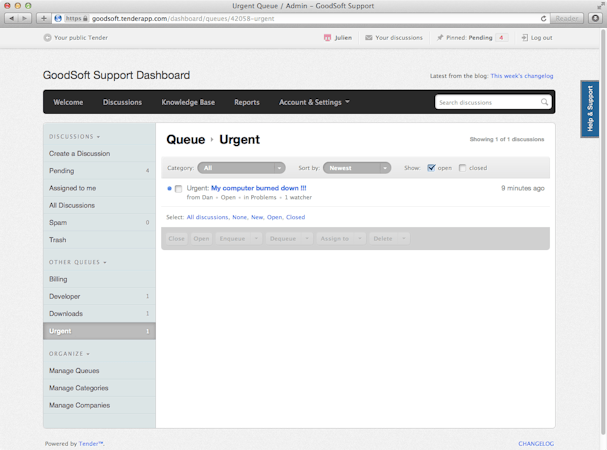This screenshot has width=607, height=450.
Task: Go forward with the browser forward arrow
Action: (x=24, y=18)
